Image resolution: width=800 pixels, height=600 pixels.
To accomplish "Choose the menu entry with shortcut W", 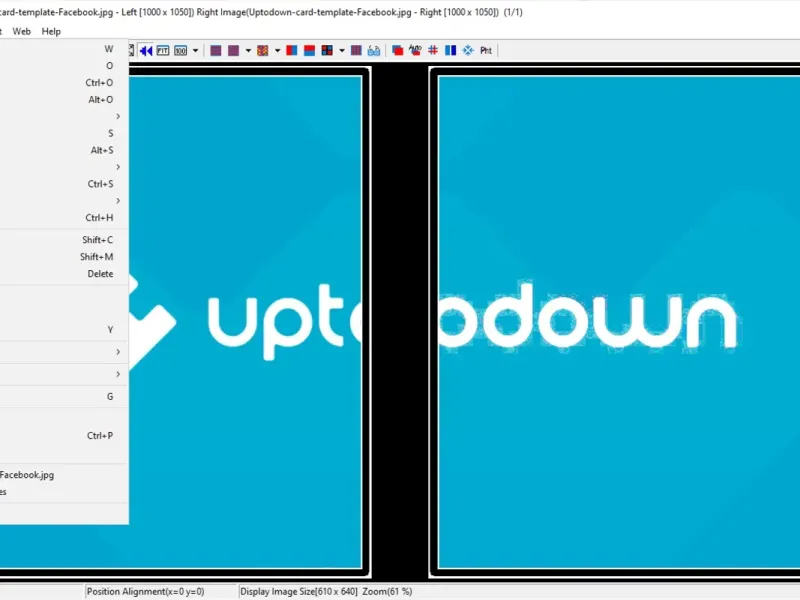I will 64,49.
